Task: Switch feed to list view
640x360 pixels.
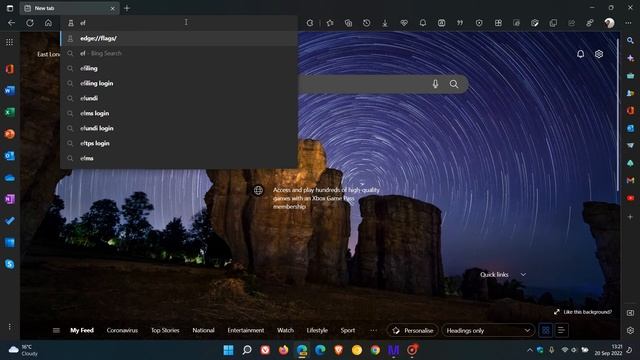Action: pyautogui.click(x=561, y=330)
